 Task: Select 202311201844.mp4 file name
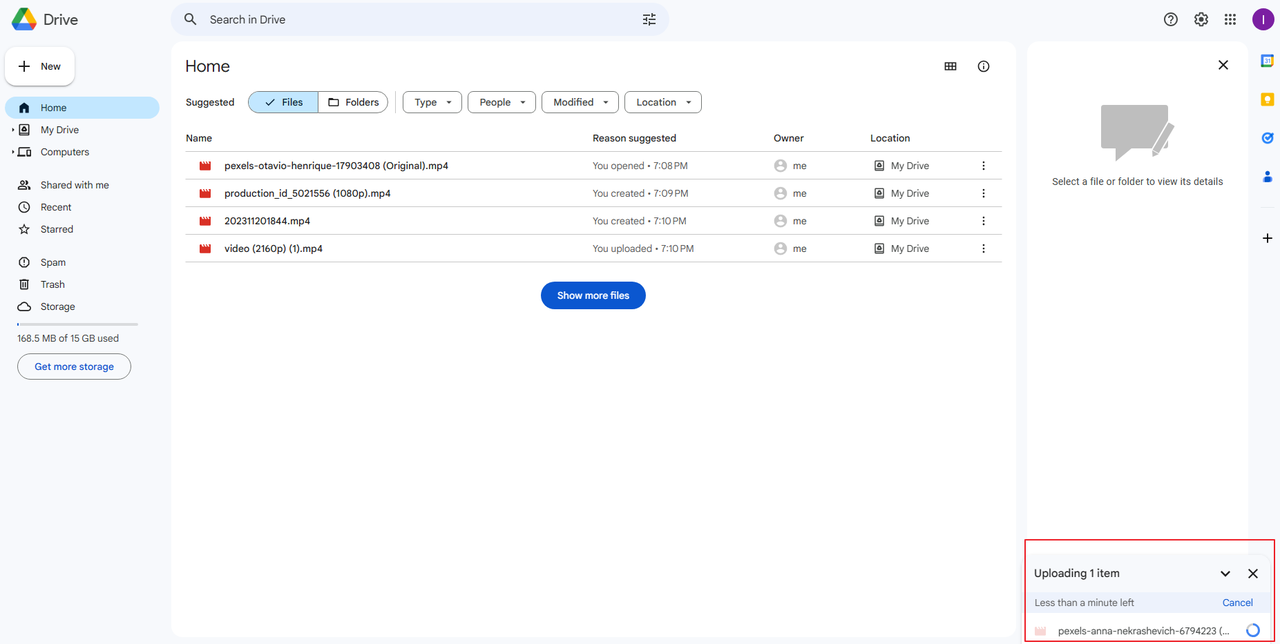267,221
